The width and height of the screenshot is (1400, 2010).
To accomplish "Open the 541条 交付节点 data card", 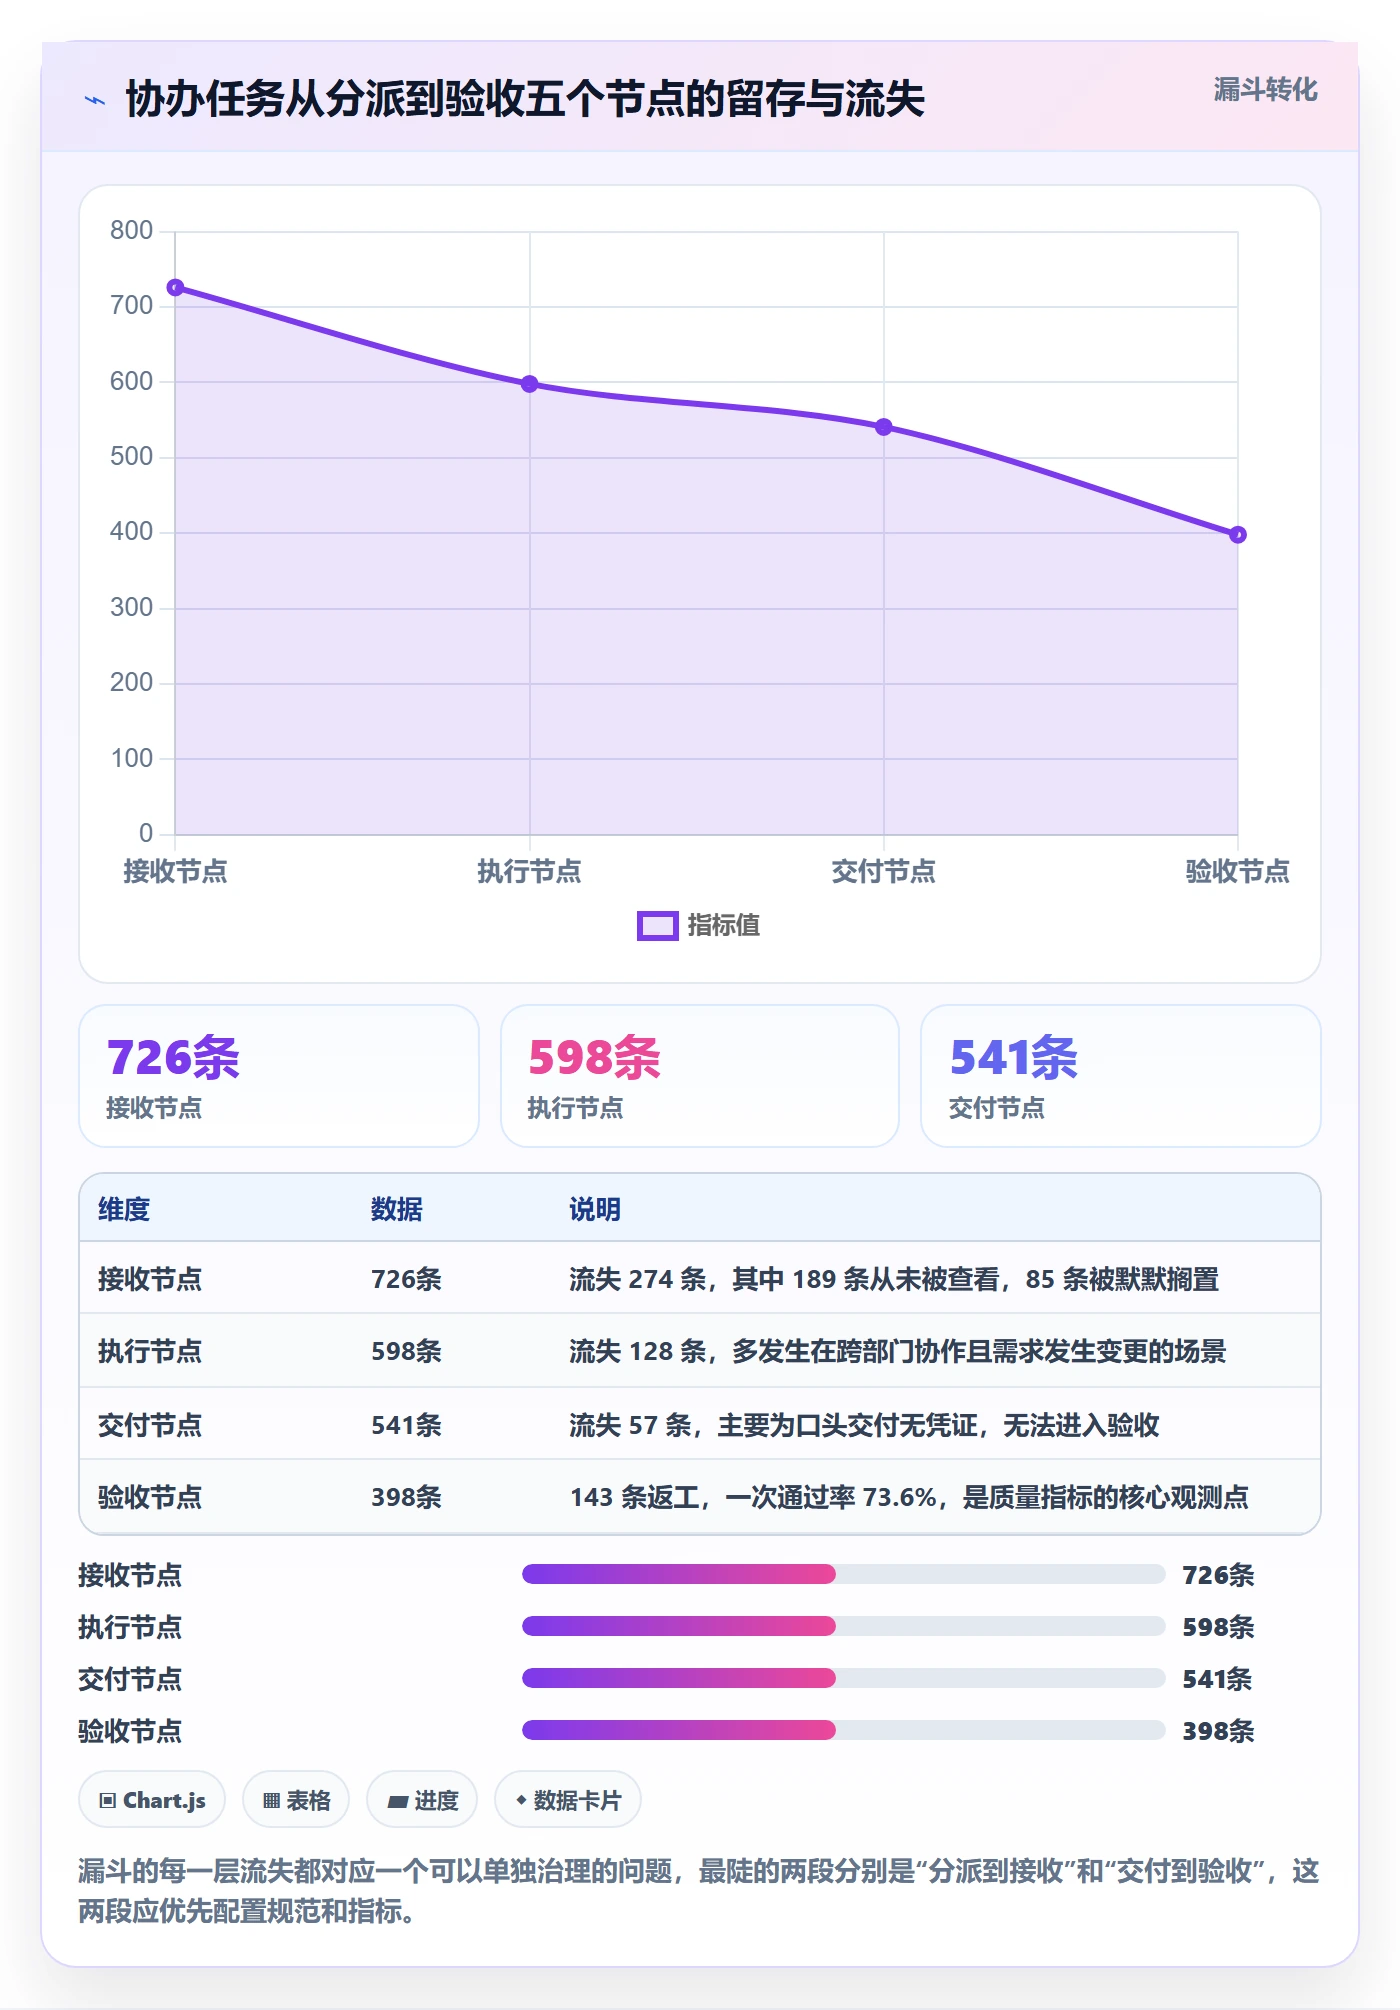I will pyautogui.click(x=1121, y=1076).
